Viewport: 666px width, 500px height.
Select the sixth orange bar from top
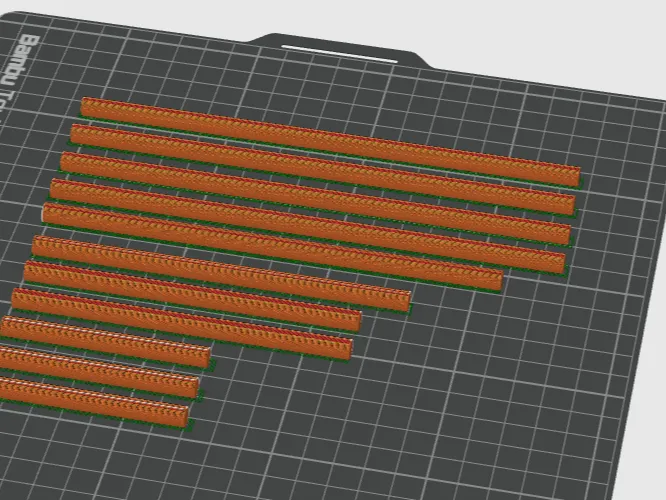(x=222, y=274)
